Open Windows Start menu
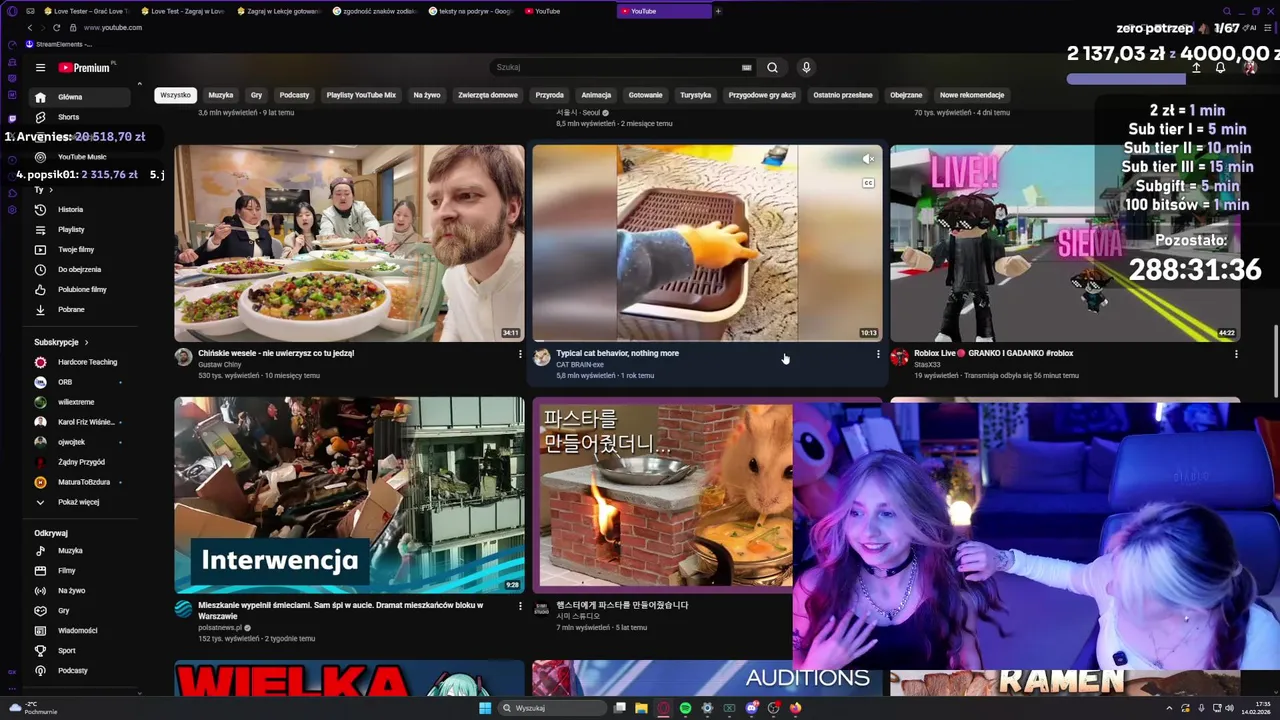1280x720 pixels. point(485,708)
